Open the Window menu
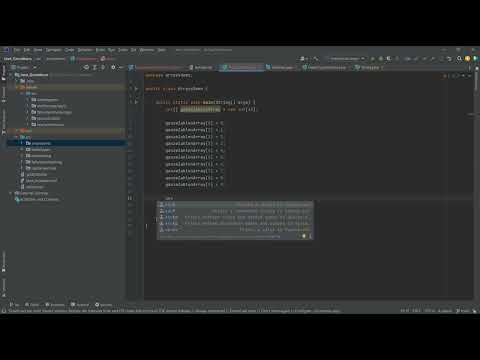 147,50
